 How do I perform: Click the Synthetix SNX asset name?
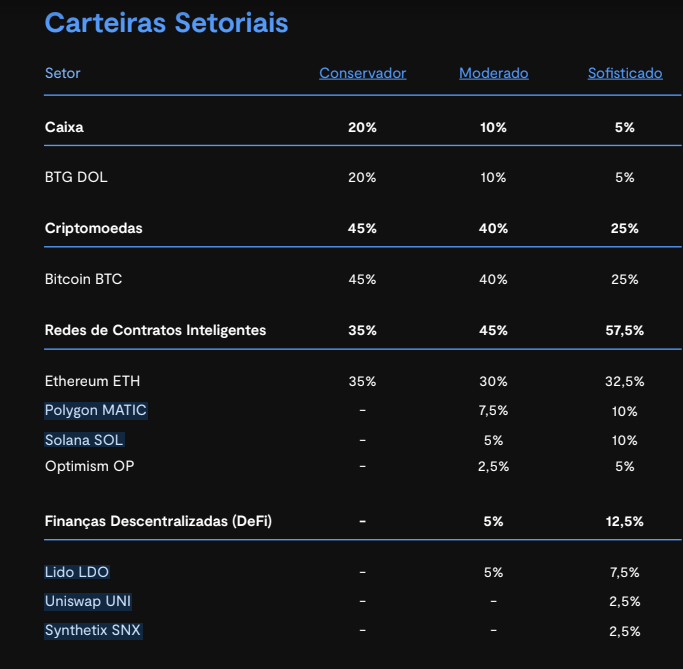(93, 631)
